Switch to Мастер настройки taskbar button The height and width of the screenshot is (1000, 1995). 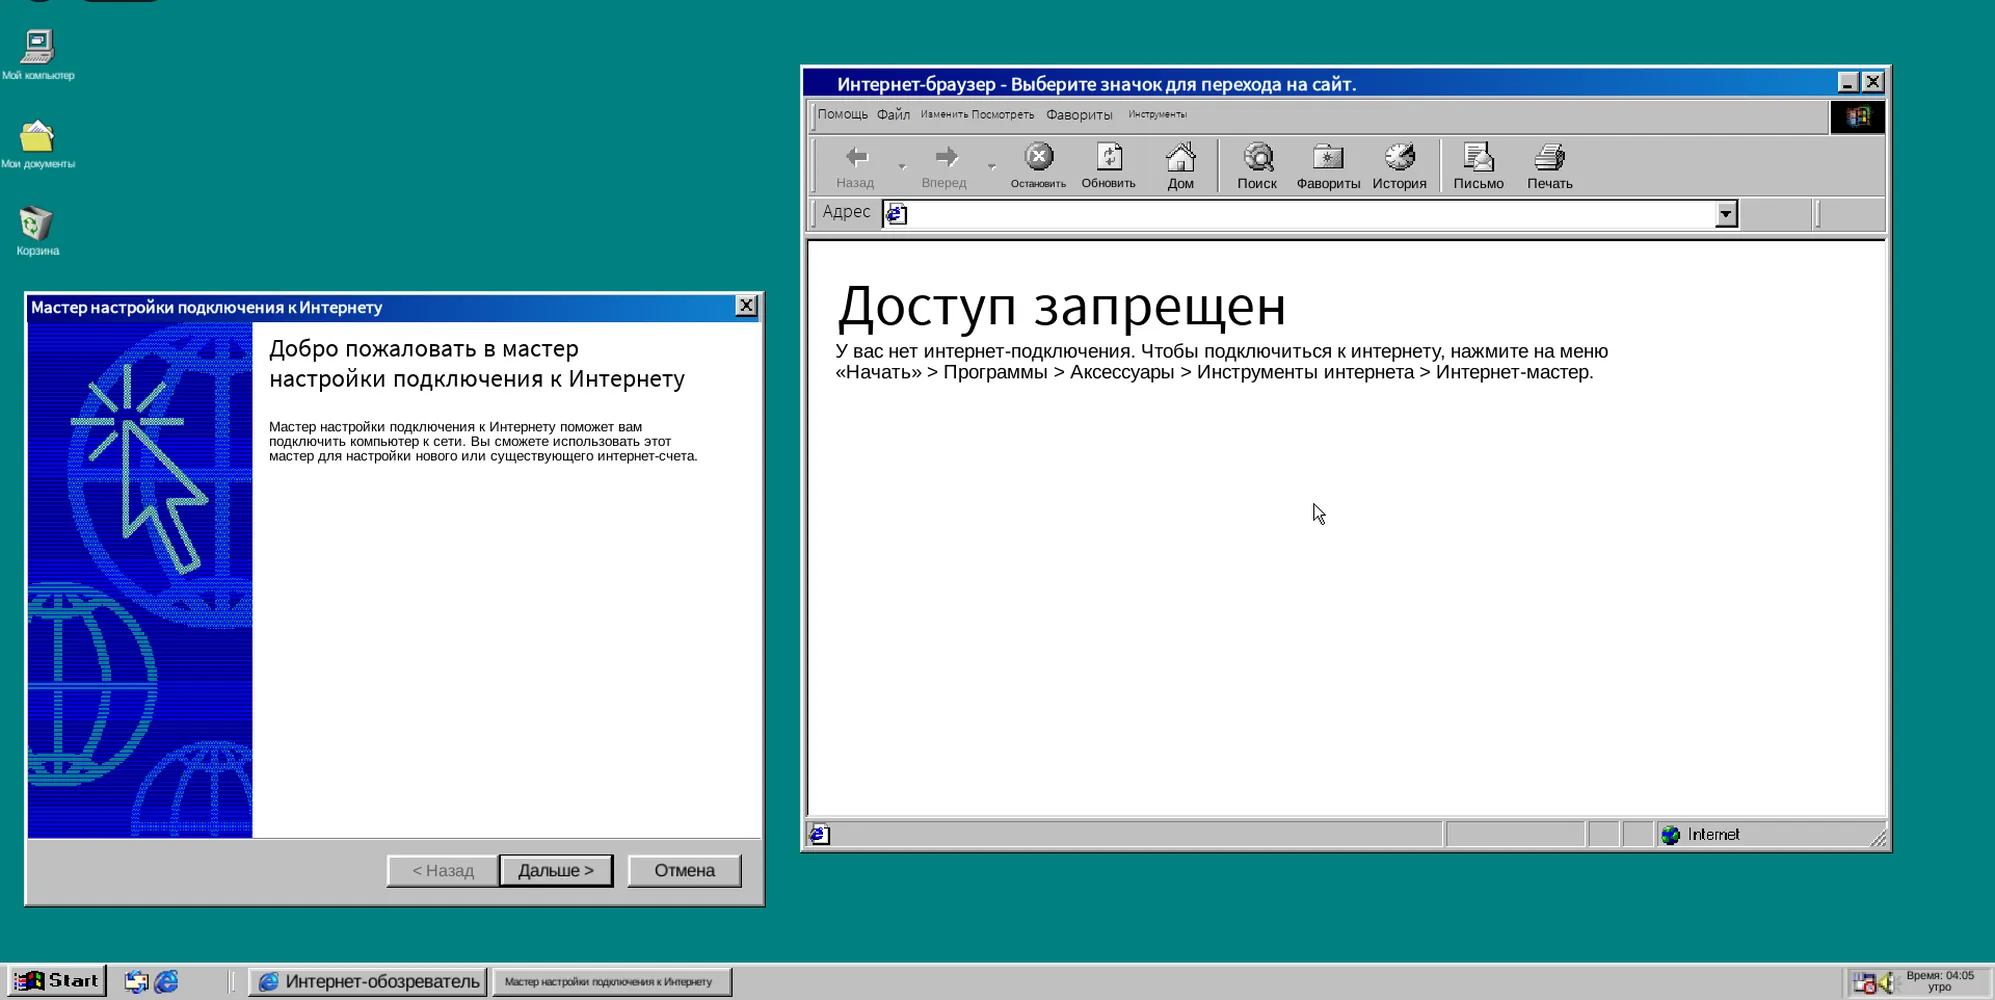tap(612, 982)
